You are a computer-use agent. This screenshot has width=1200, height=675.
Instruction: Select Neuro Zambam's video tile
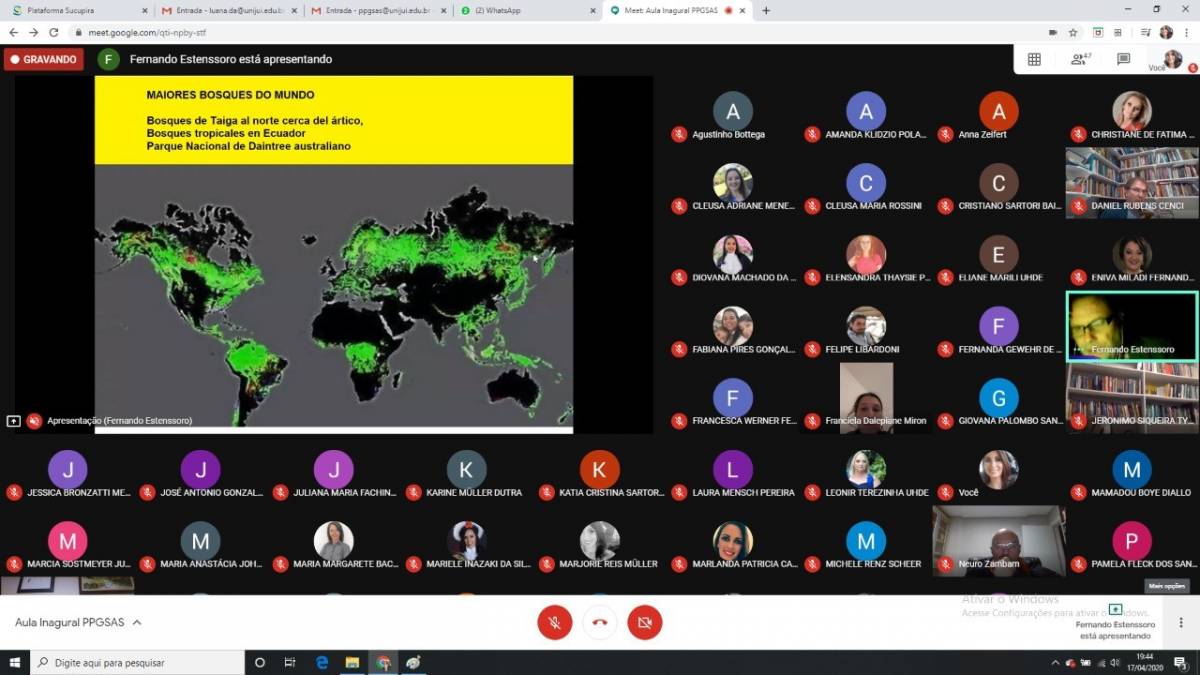pos(998,541)
